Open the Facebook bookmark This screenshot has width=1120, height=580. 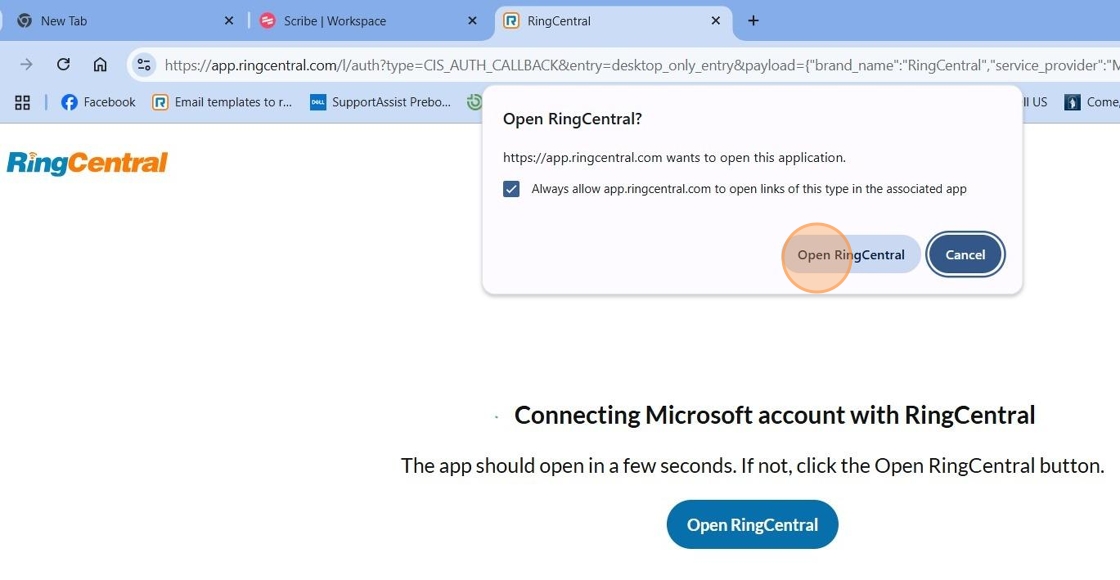pos(99,102)
